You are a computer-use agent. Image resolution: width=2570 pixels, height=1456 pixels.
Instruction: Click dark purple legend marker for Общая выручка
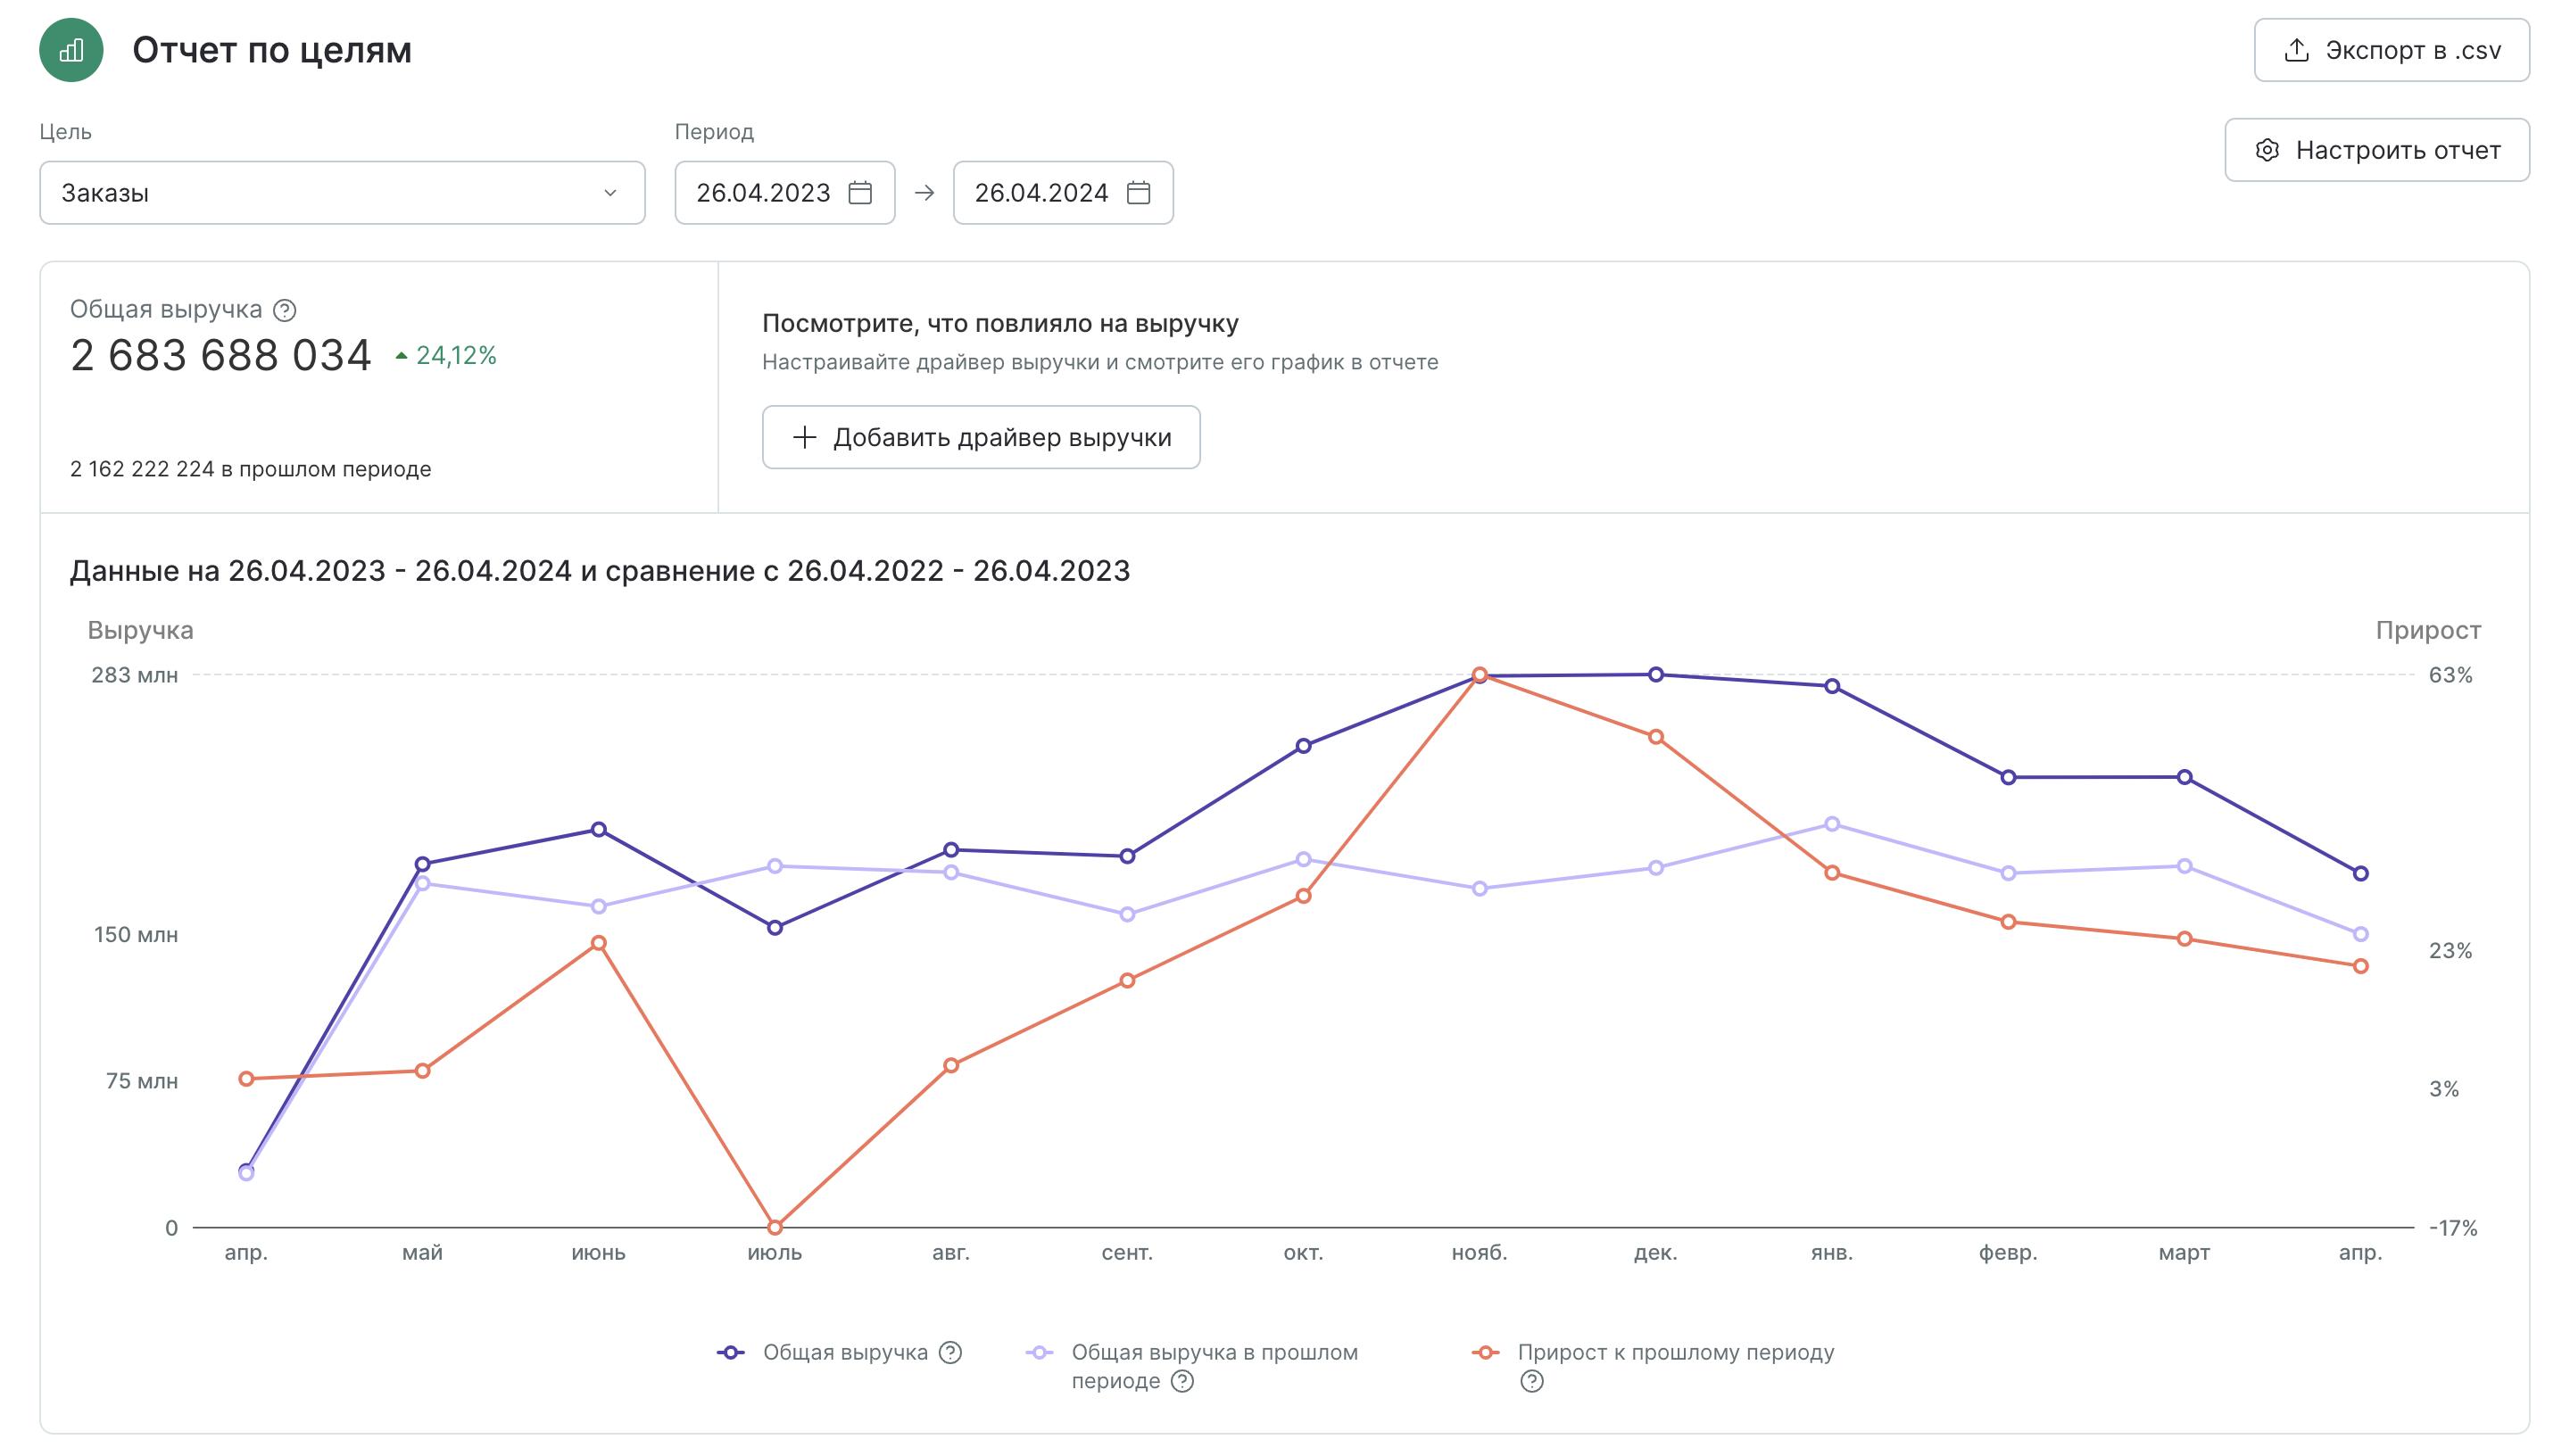point(731,1352)
